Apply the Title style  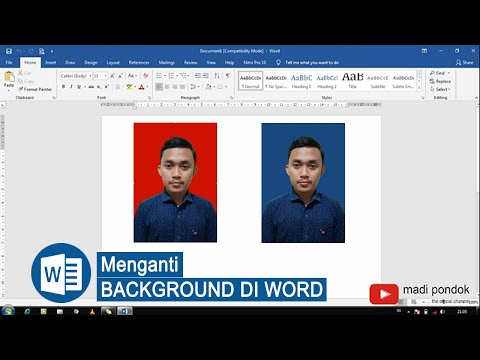[x=352, y=81]
